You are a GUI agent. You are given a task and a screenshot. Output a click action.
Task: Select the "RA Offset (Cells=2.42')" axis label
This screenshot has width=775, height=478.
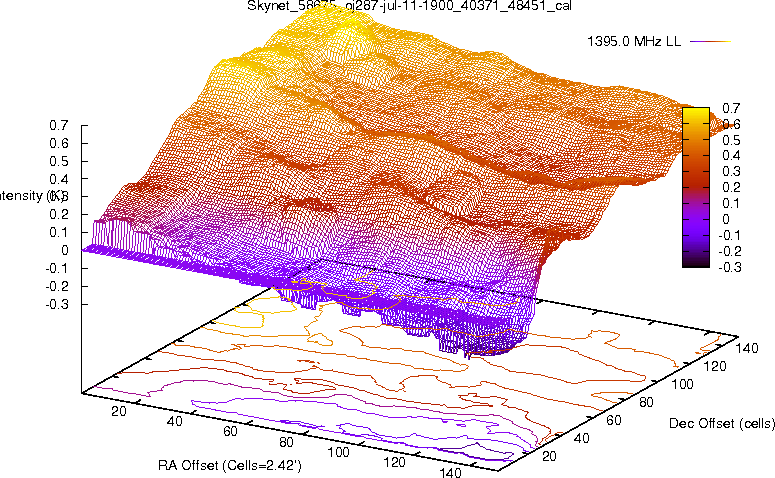tap(230, 465)
